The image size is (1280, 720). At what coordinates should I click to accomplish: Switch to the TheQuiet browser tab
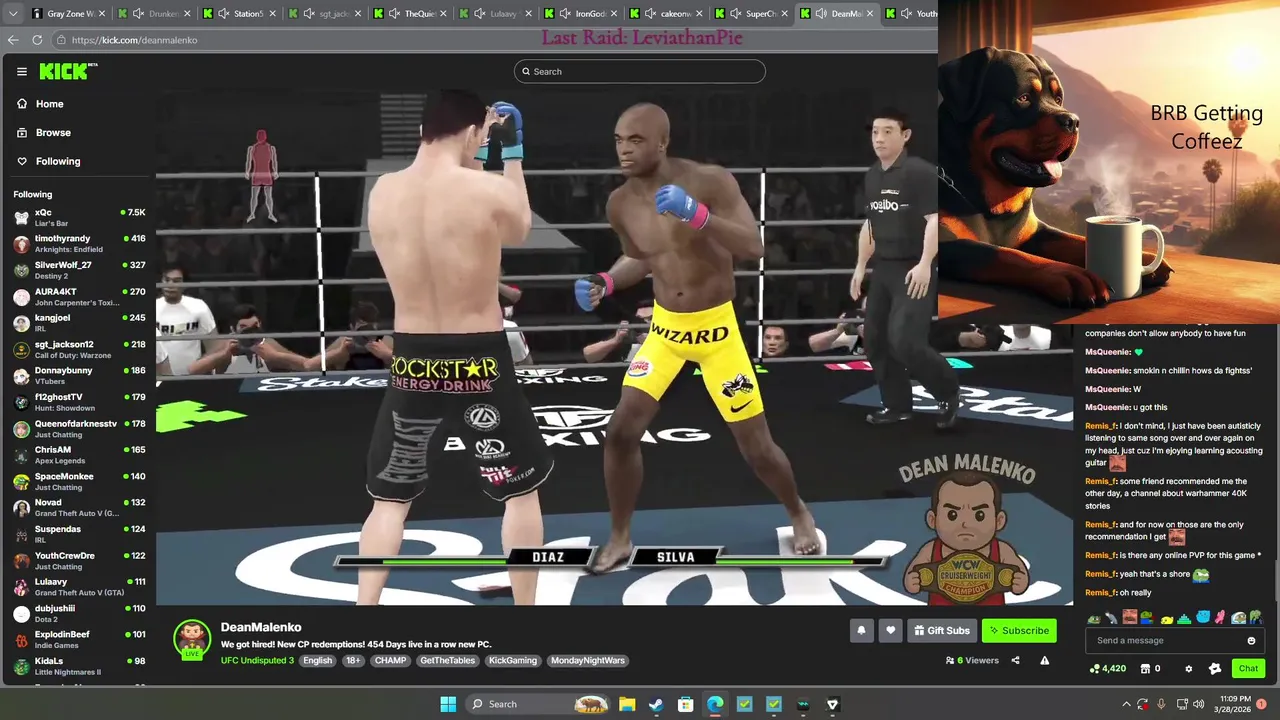[411, 14]
